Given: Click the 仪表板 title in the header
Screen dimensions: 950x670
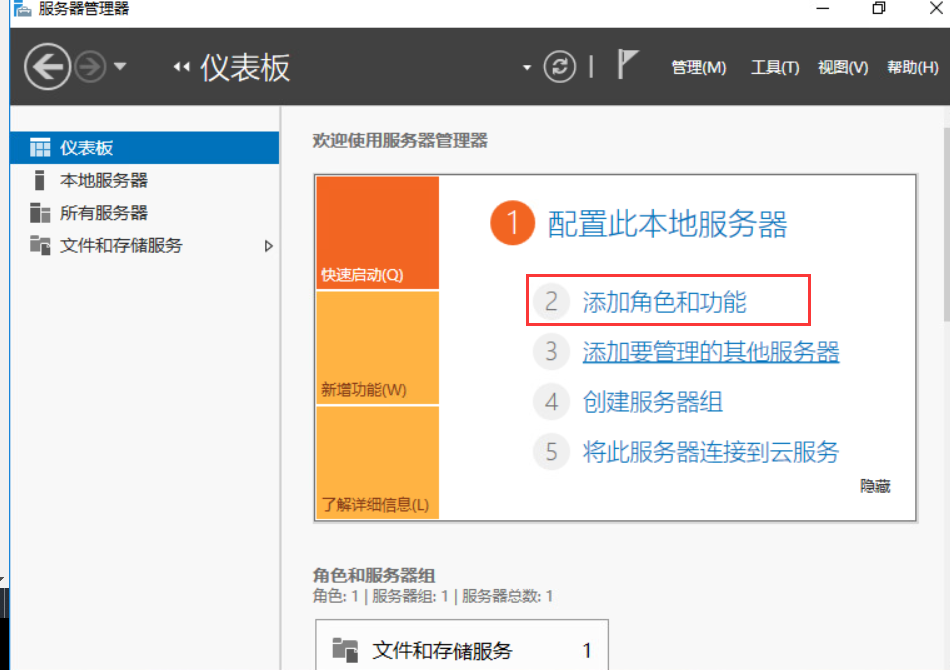Looking at the screenshot, I should (x=245, y=67).
